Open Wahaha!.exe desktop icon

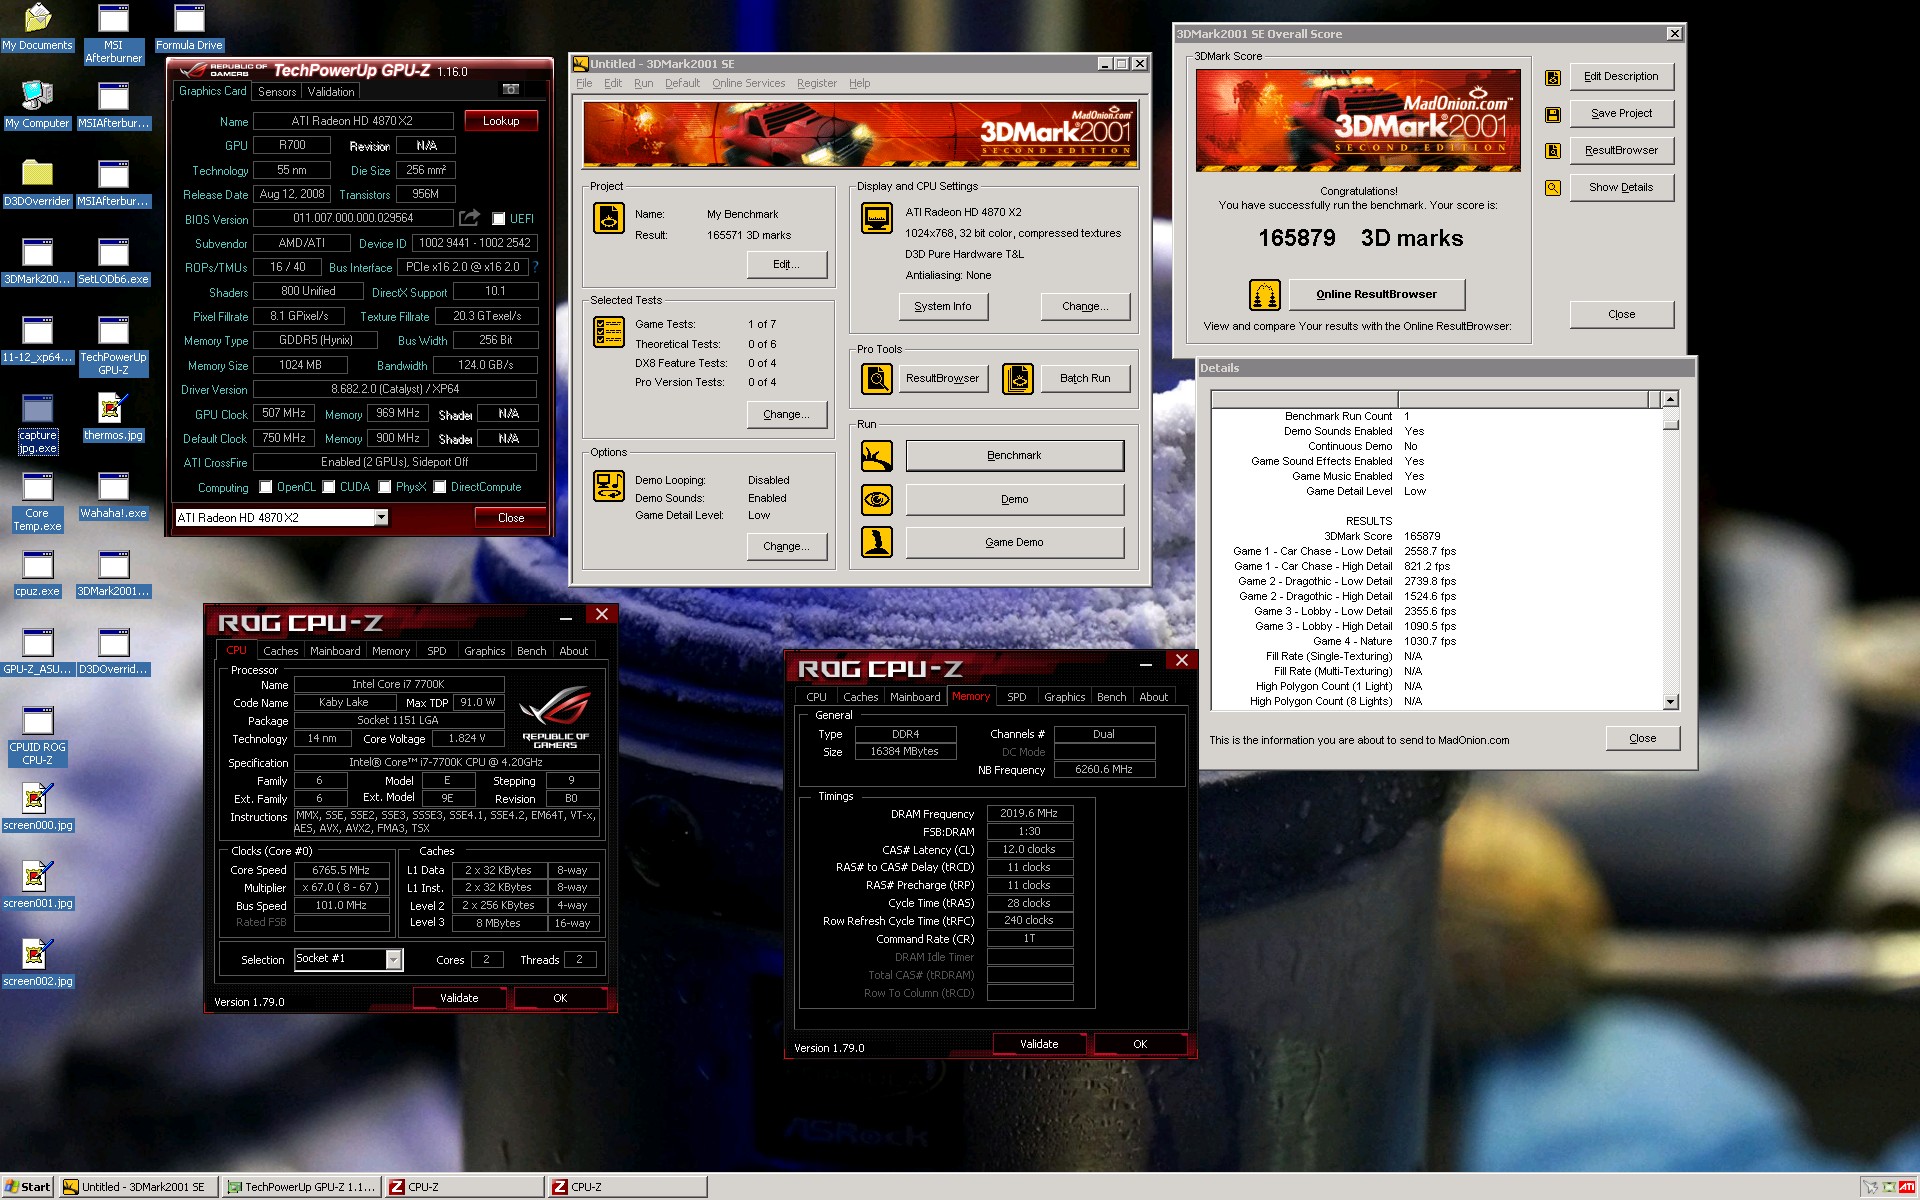tap(113, 495)
